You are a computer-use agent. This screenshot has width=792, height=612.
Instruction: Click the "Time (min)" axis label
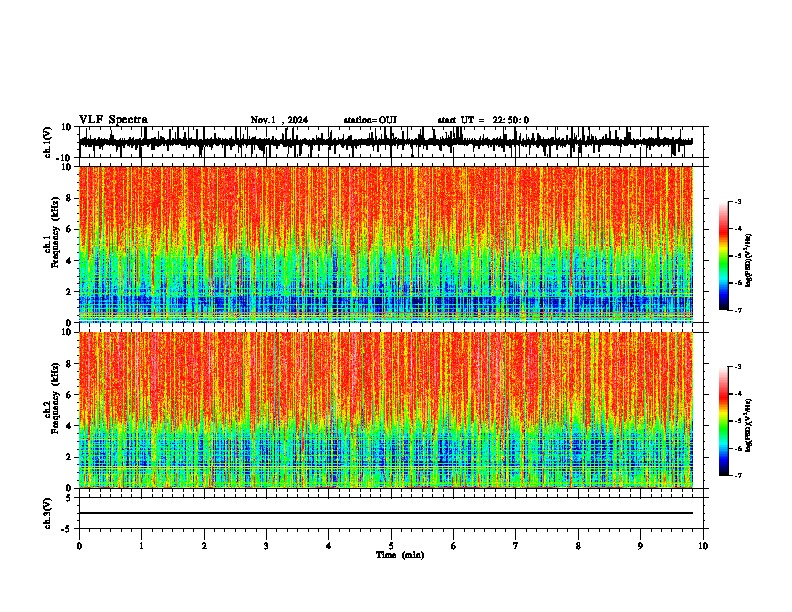[400, 554]
